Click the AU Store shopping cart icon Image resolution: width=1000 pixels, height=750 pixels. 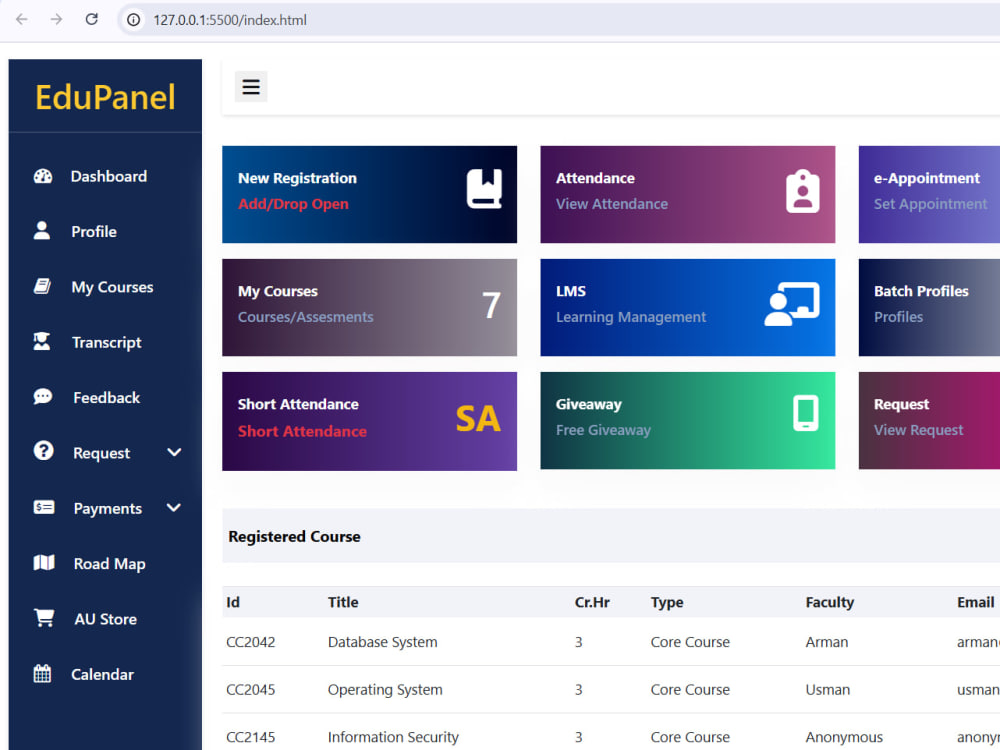coord(44,617)
